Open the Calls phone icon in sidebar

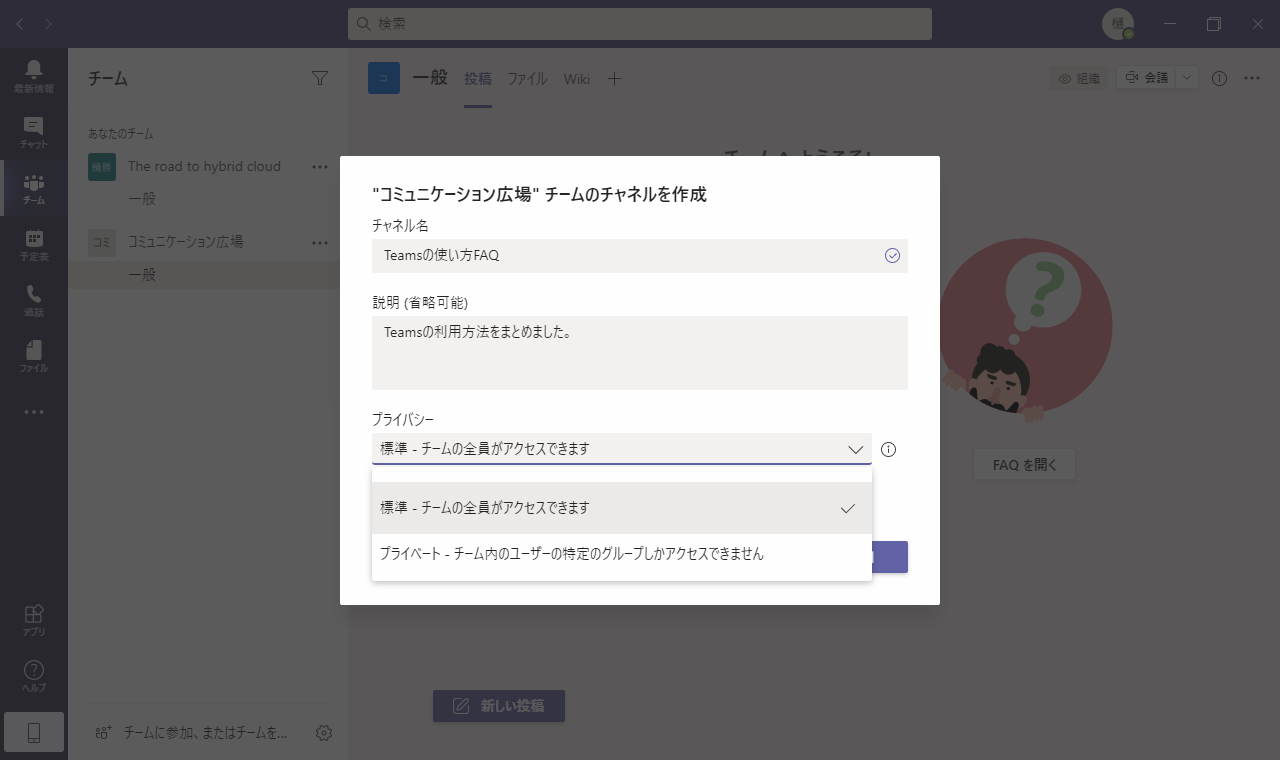pyautogui.click(x=34, y=300)
